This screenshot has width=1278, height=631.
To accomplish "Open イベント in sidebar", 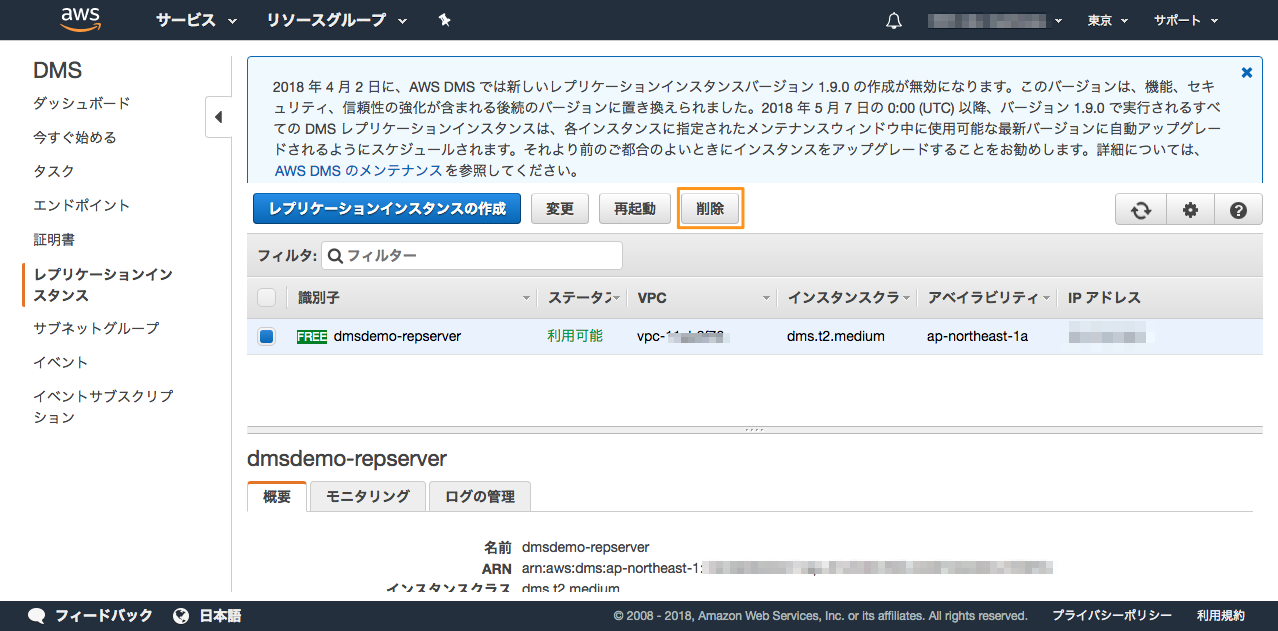I will coord(61,362).
